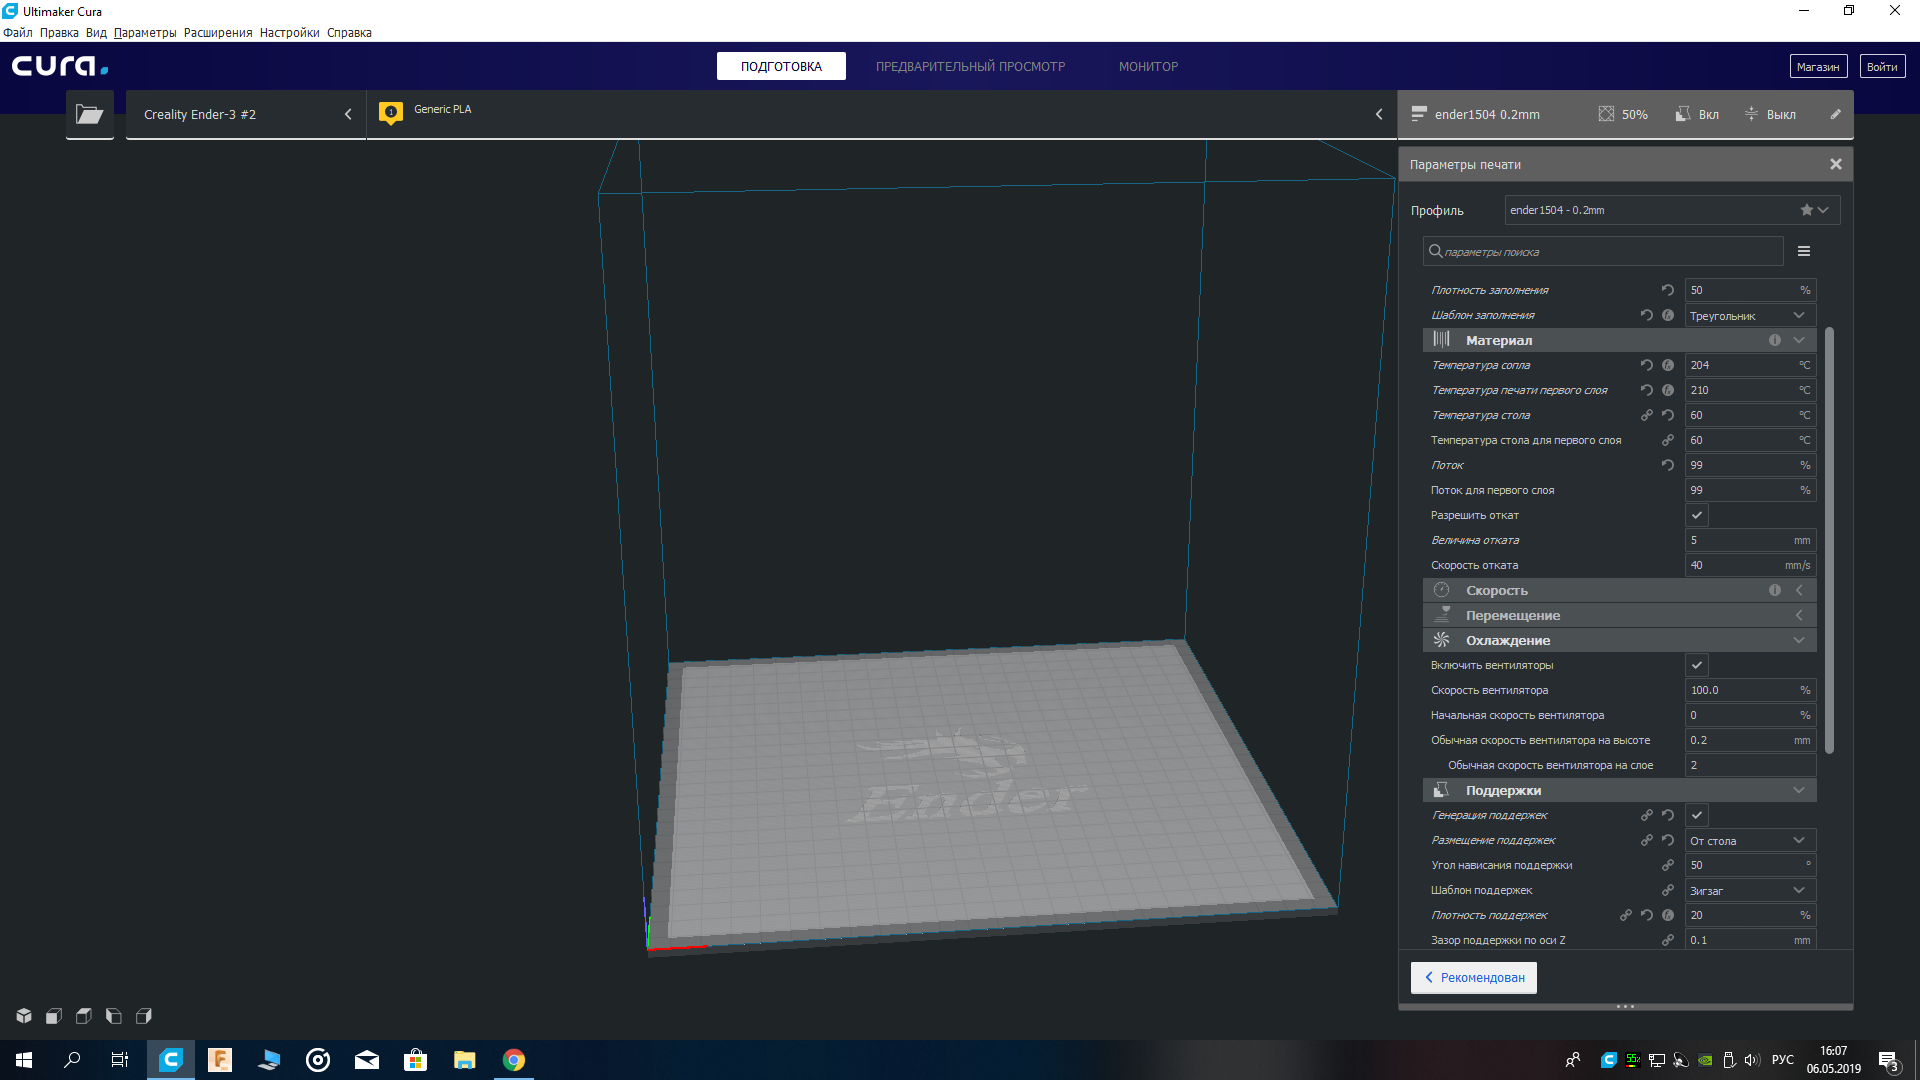
Task: Expand the Speed settings section
Action: click(1619, 590)
